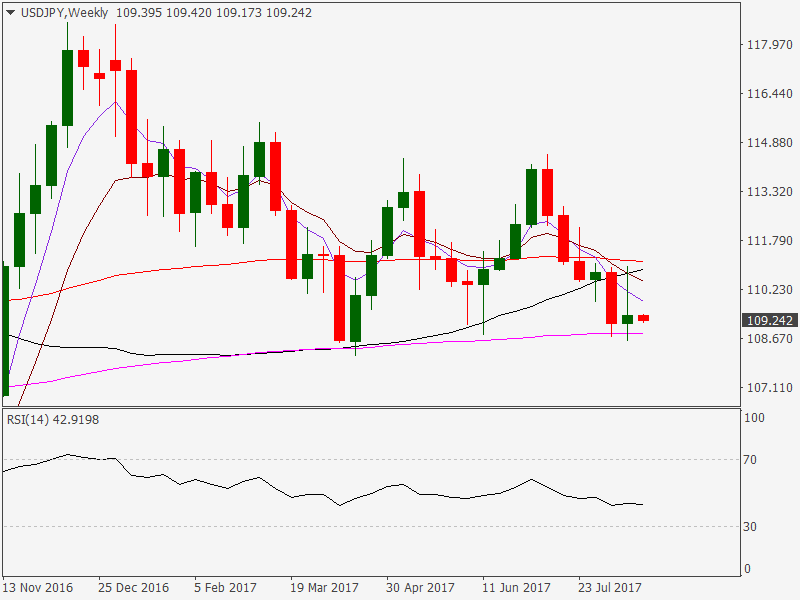Click the 25 Dec 2016 date label
The height and width of the screenshot is (600, 800).
click(x=133, y=588)
